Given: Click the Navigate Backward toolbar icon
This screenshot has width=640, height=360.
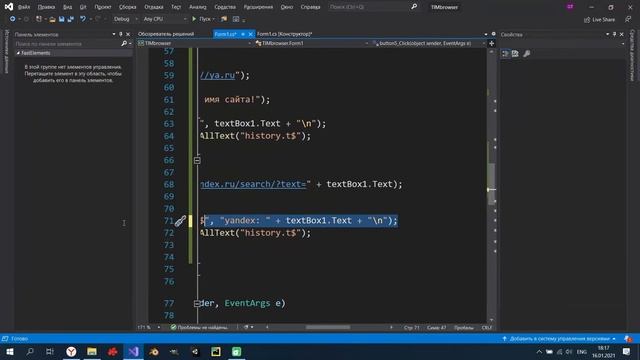Looking at the screenshot, I should [x=13, y=19].
